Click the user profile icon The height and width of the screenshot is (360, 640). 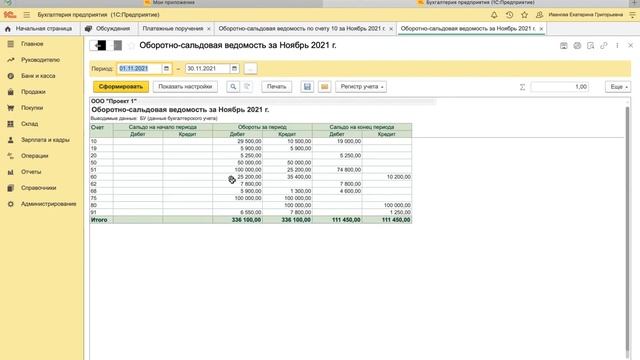(539, 15)
